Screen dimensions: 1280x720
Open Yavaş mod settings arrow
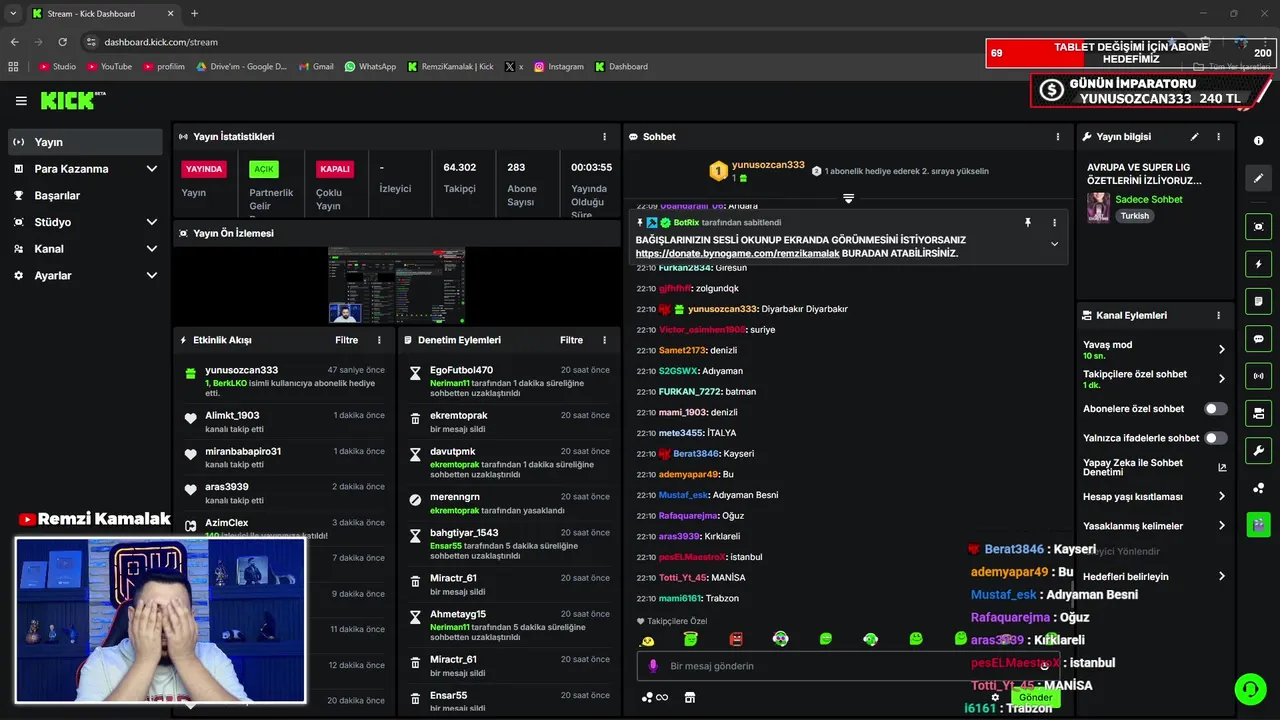[x=1221, y=349]
